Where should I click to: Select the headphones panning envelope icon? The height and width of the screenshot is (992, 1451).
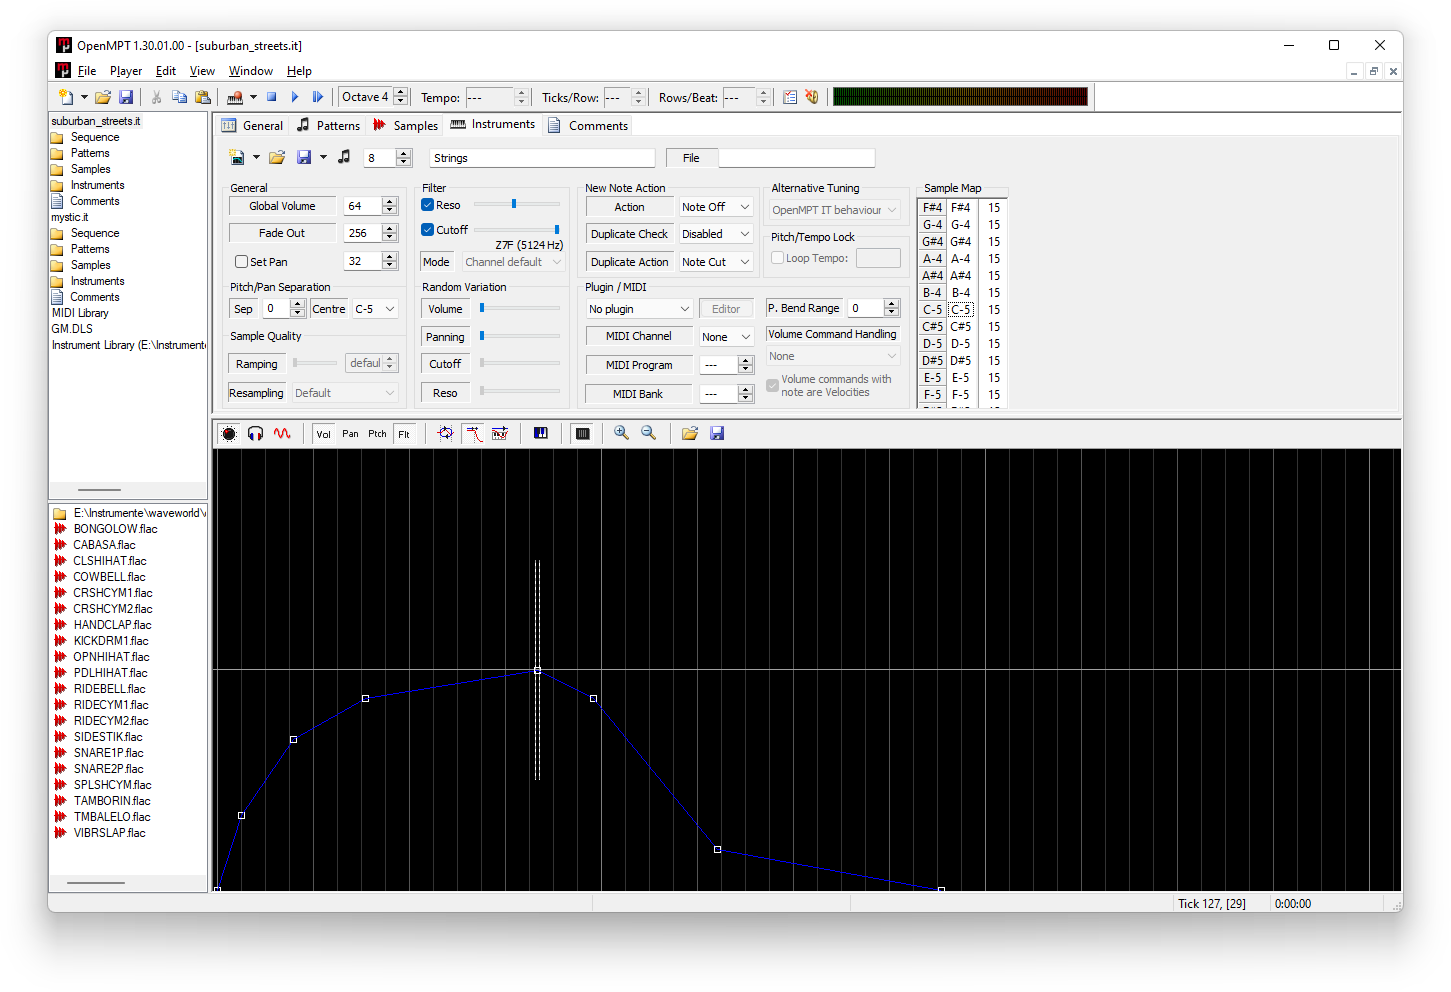pyautogui.click(x=255, y=433)
